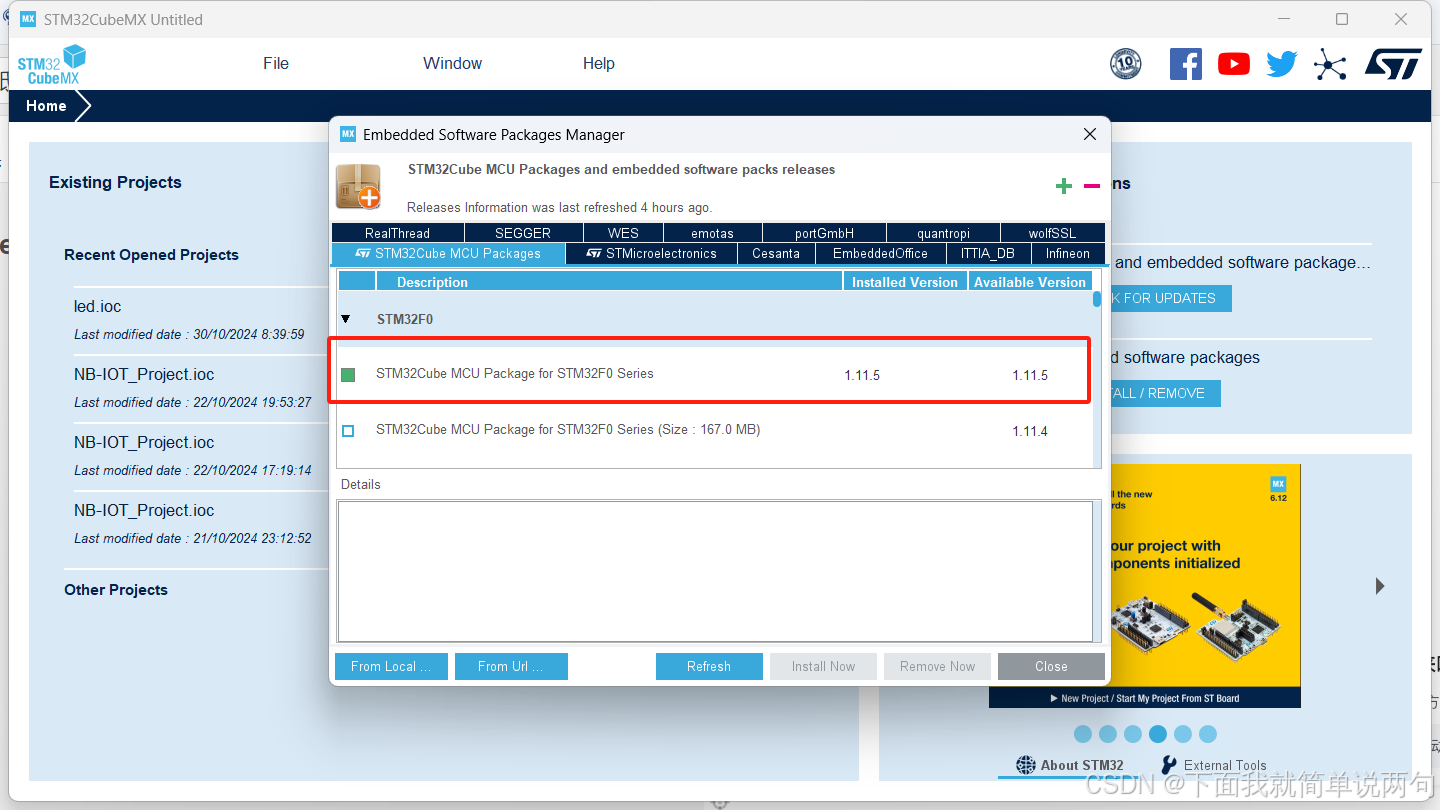Click the INSTALL / REMOVE button
The width and height of the screenshot is (1440, 810).
(1165, 393)
